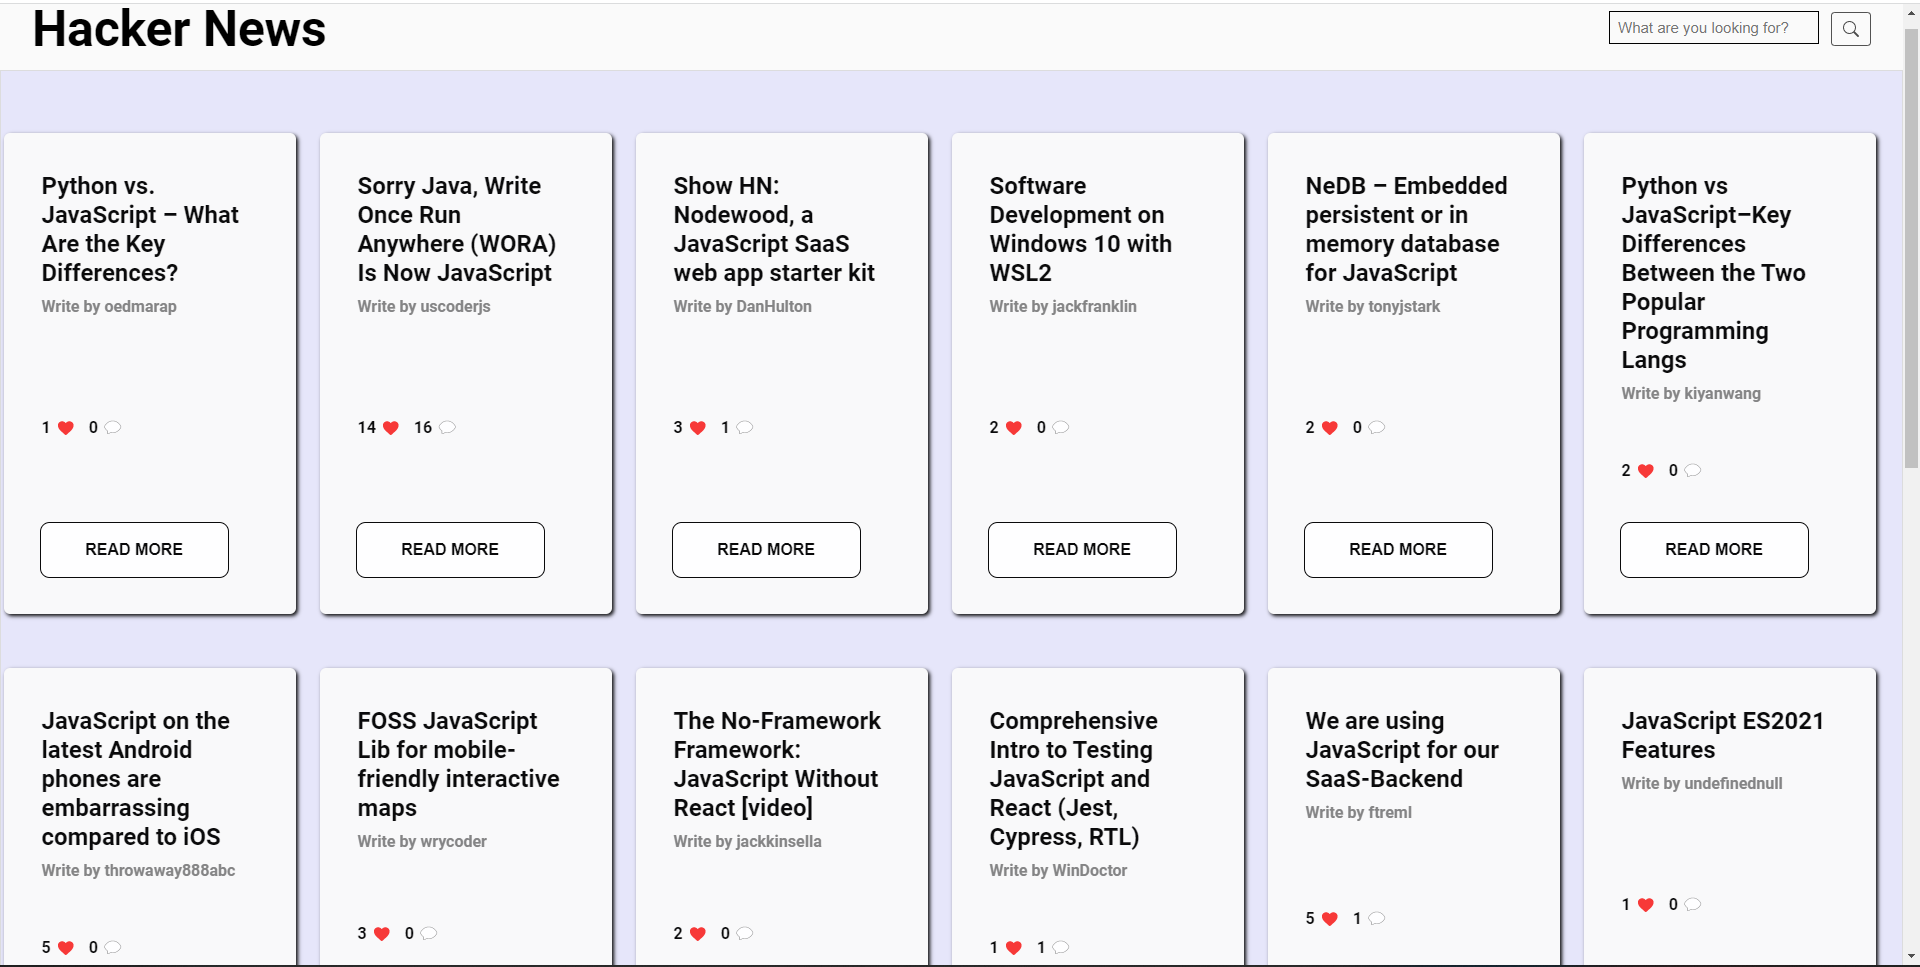The width and height of the screenshot is (1920, 967).
Task: Click comment bubble on the Nodewood post
Action: point(745,427)
